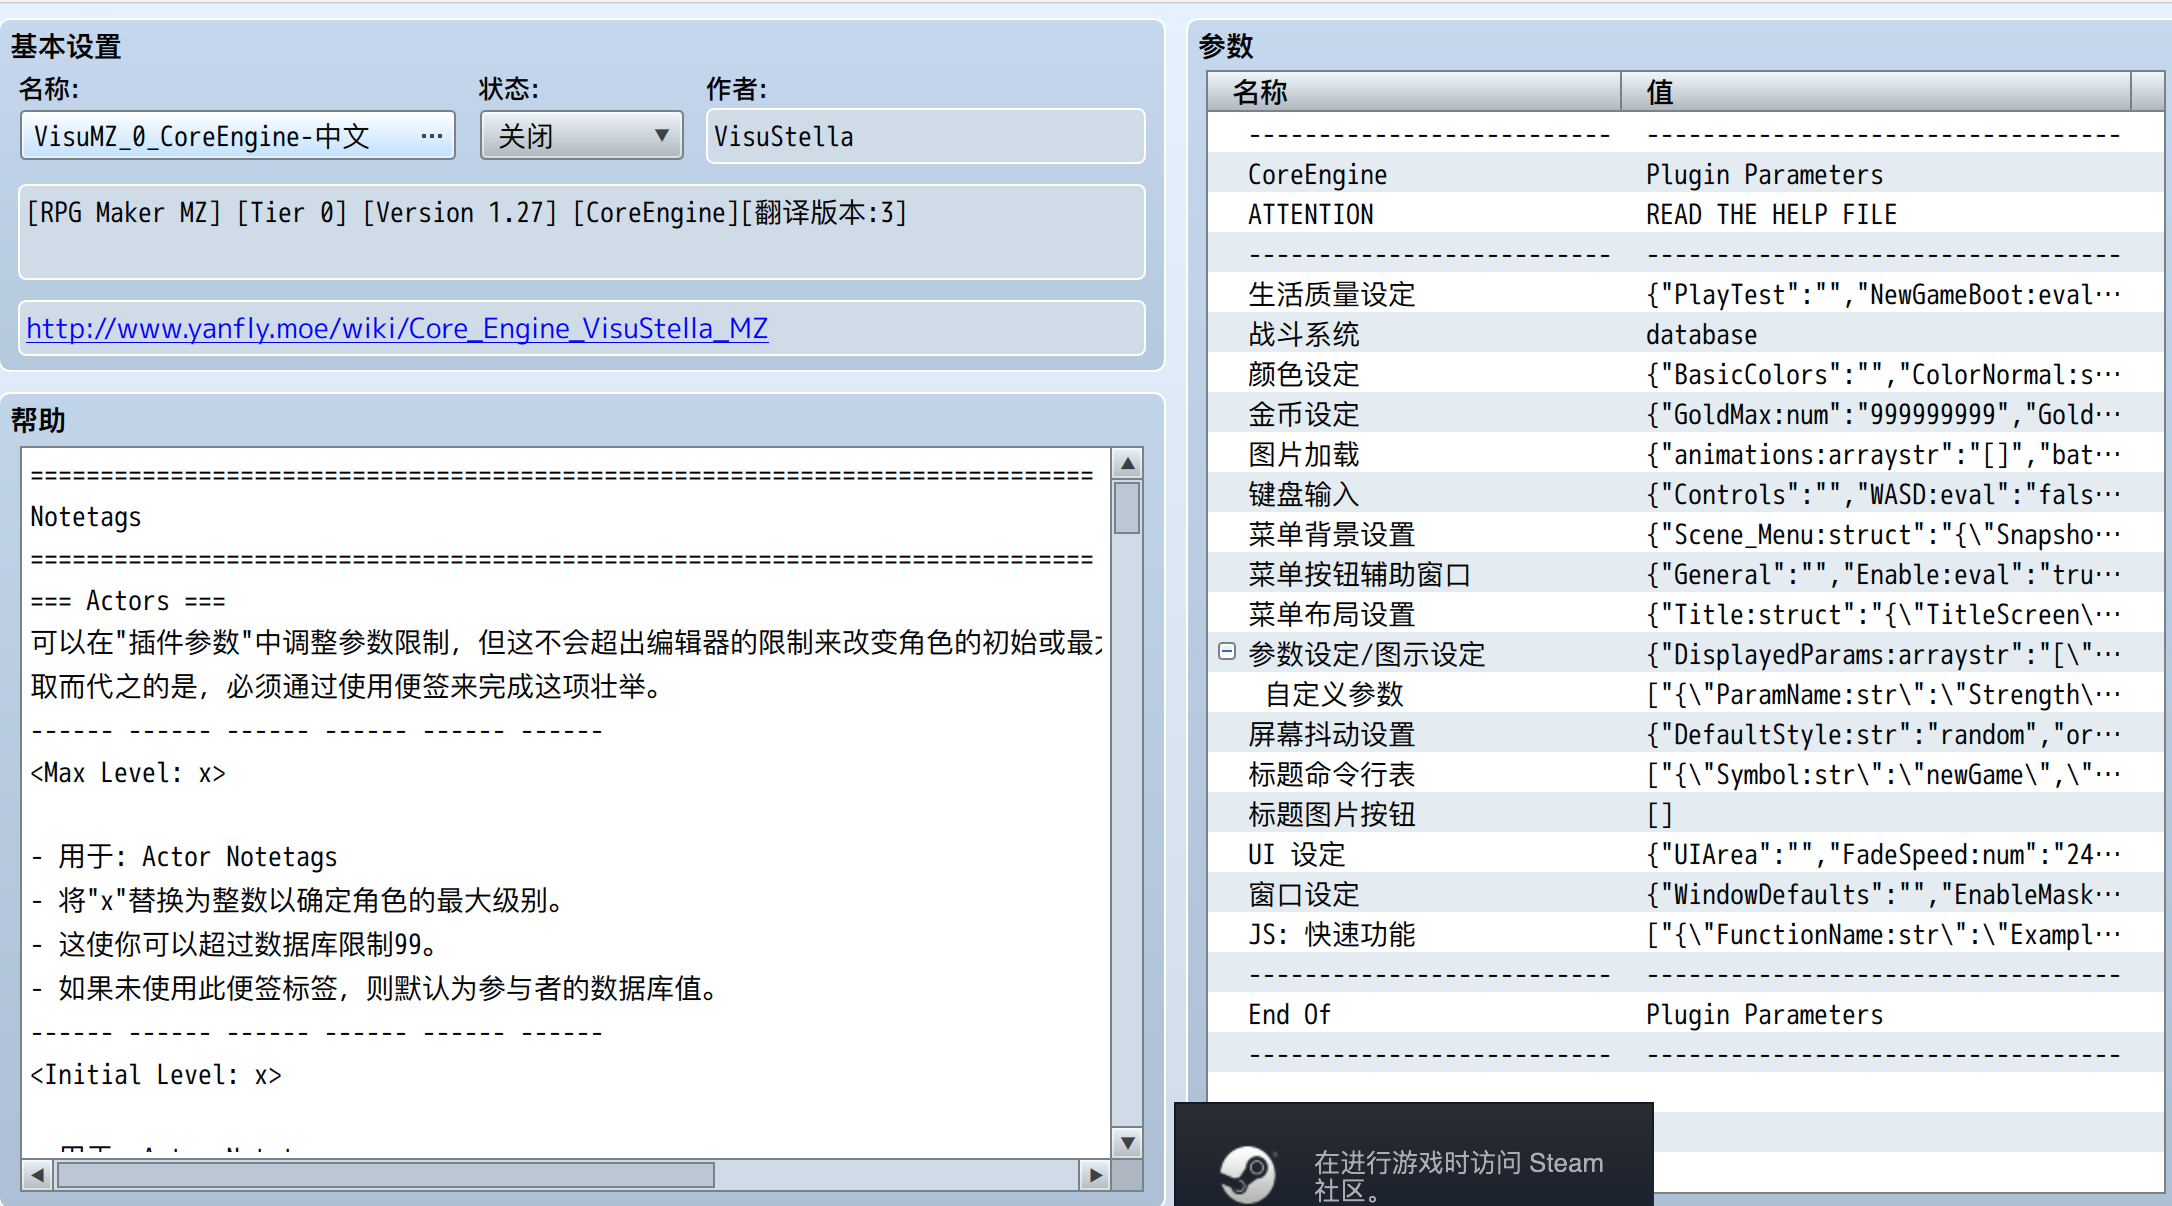The height and width of the screenshot is (1206, 2172).
Task: Click the <Initial Level: x> notetag text
Action: point(156,1075)
